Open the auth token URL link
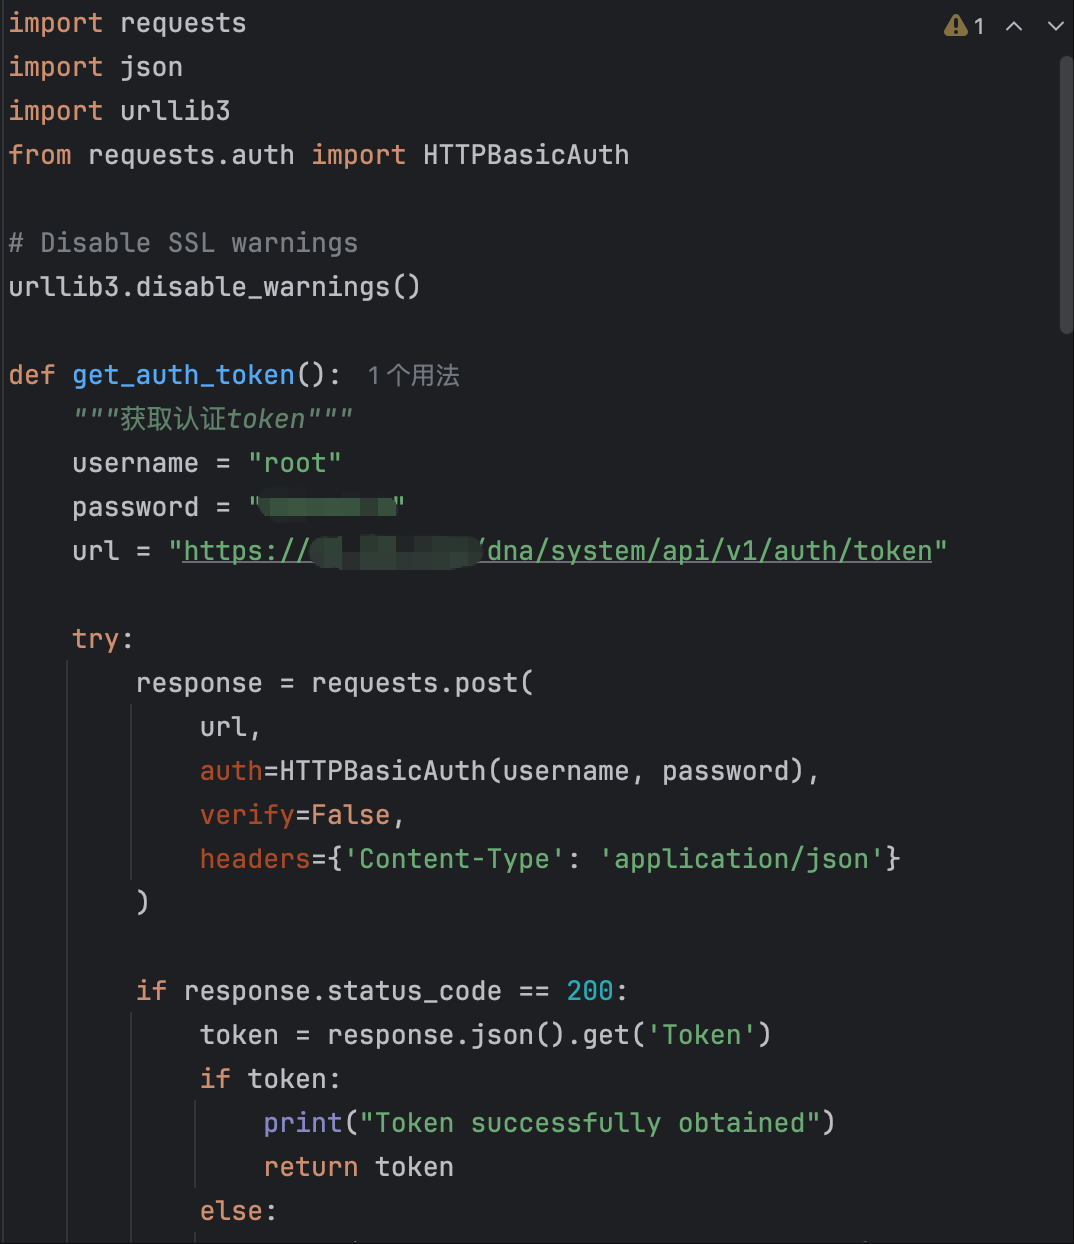The height and width of the screenshot is (1244, 1074). pyautogui.click(x=558, y=551)
